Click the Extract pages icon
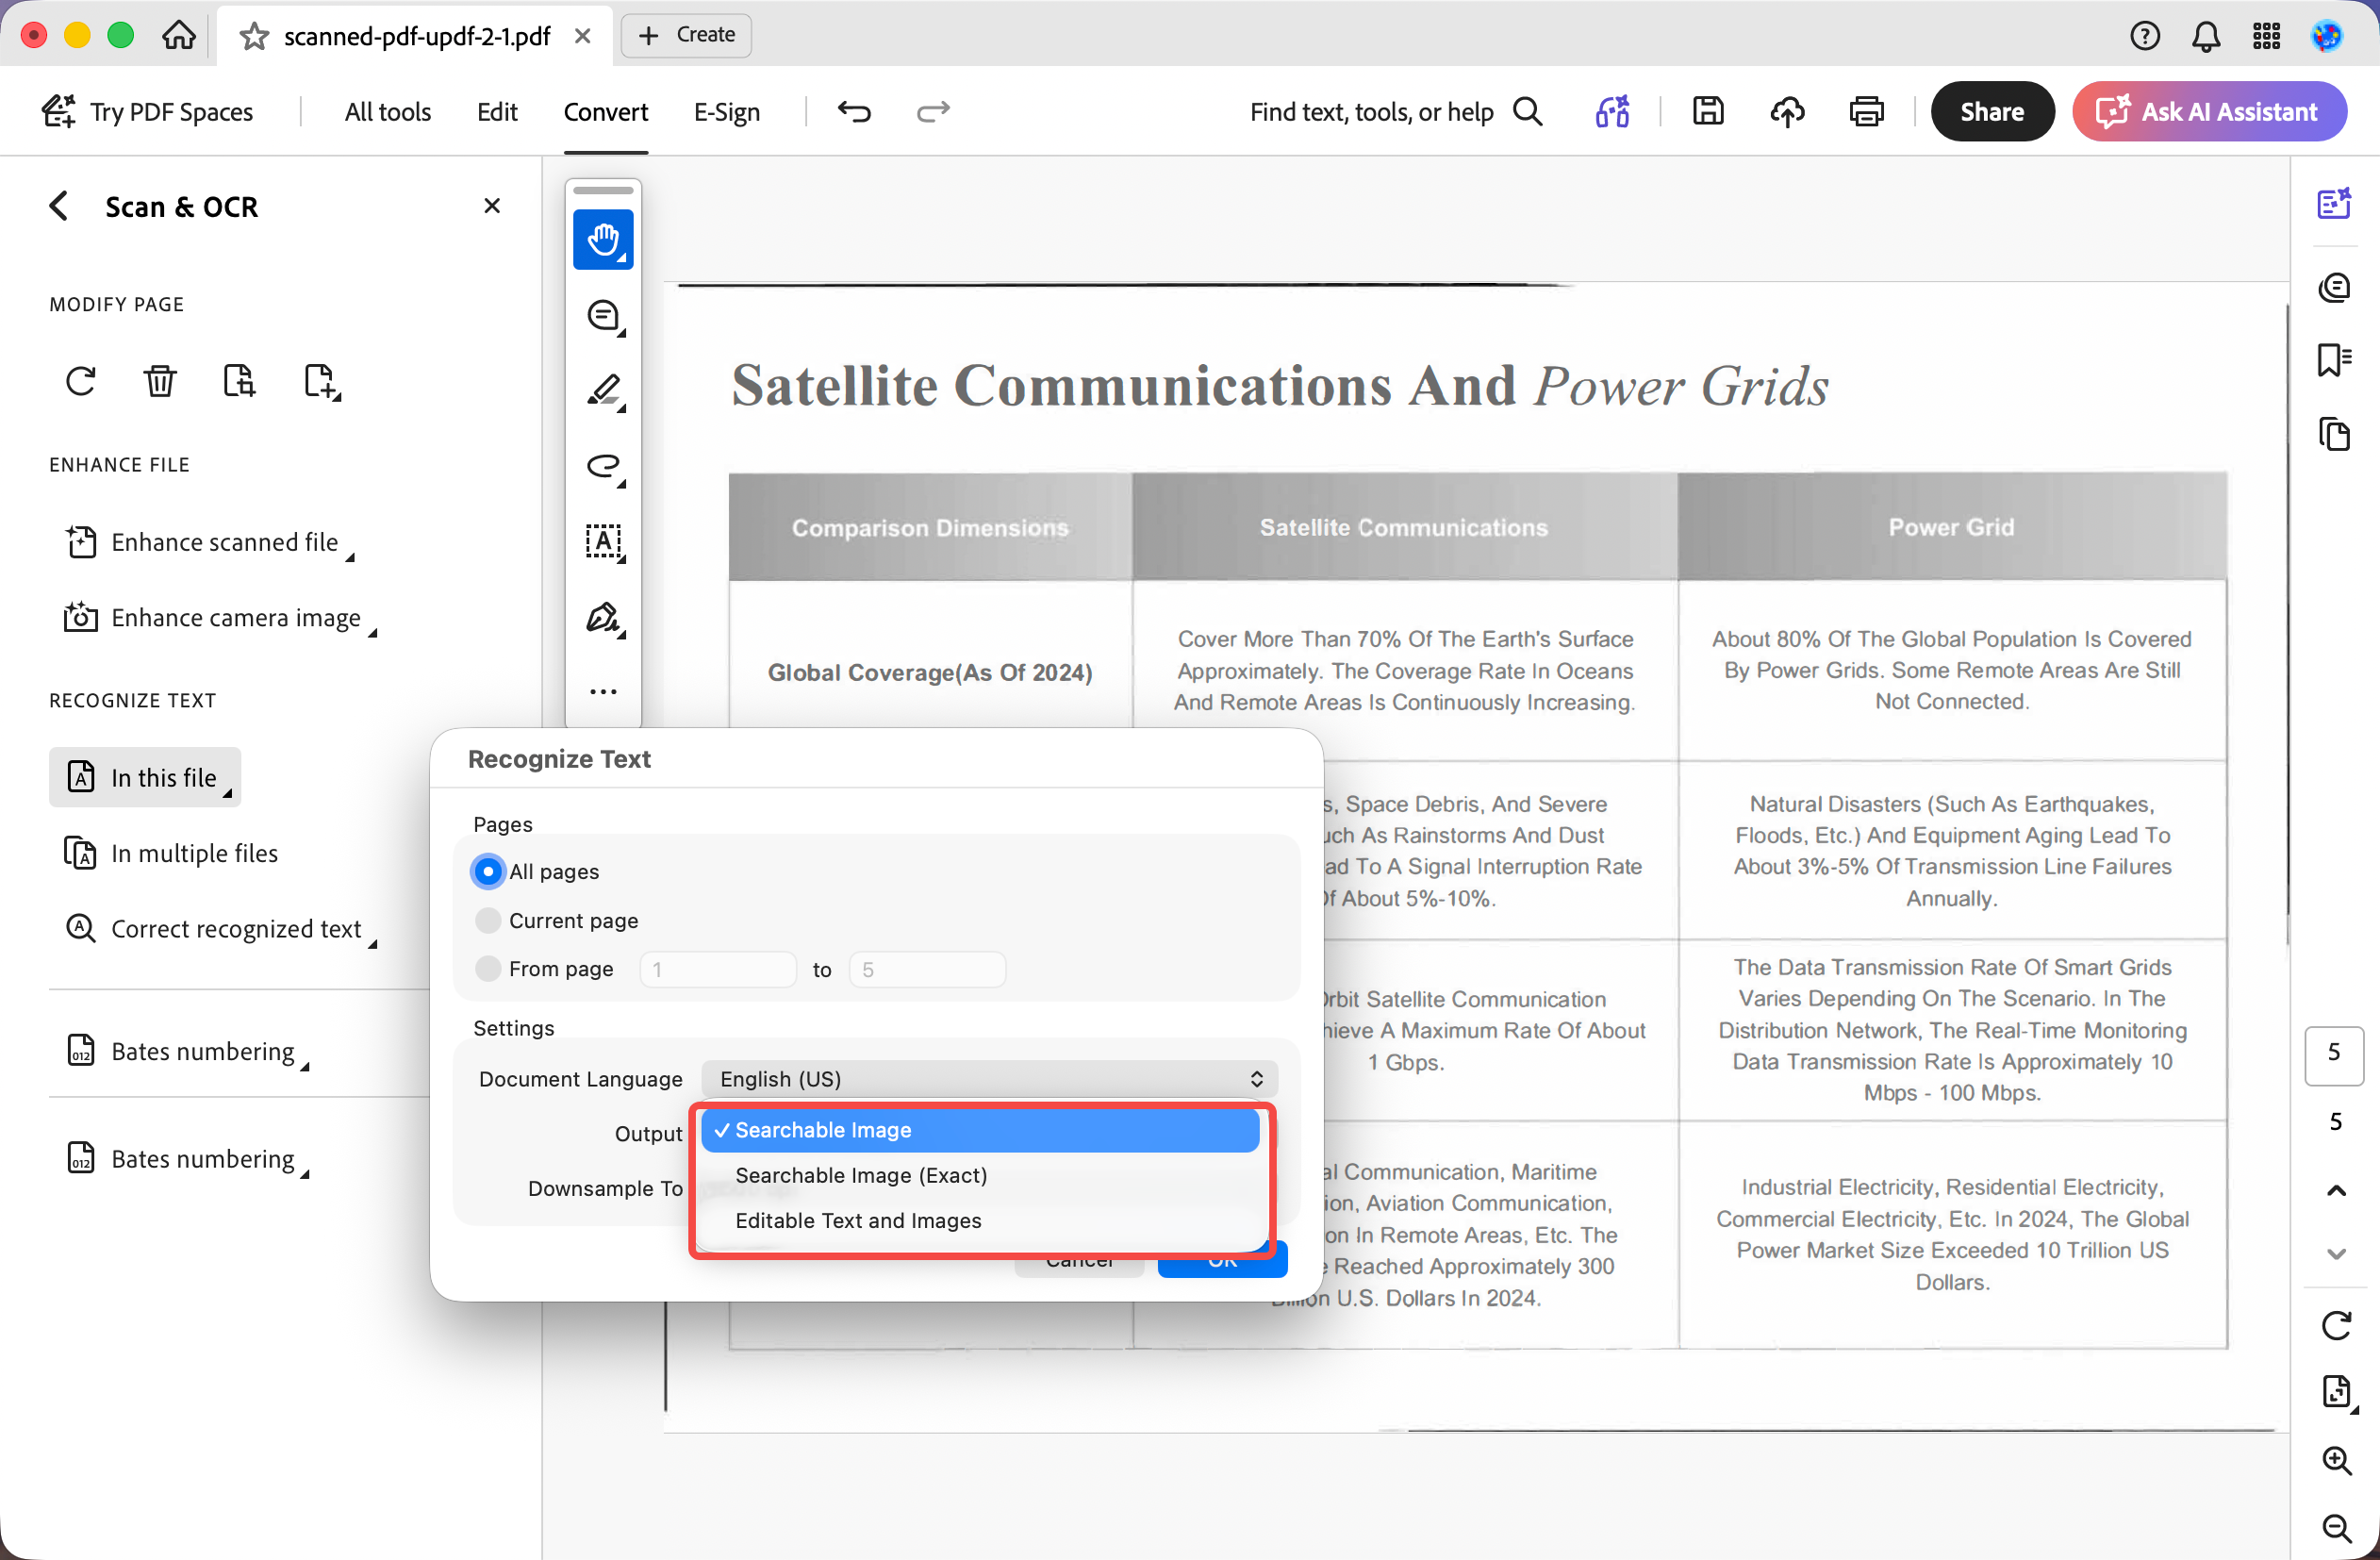 coord(239,381)
